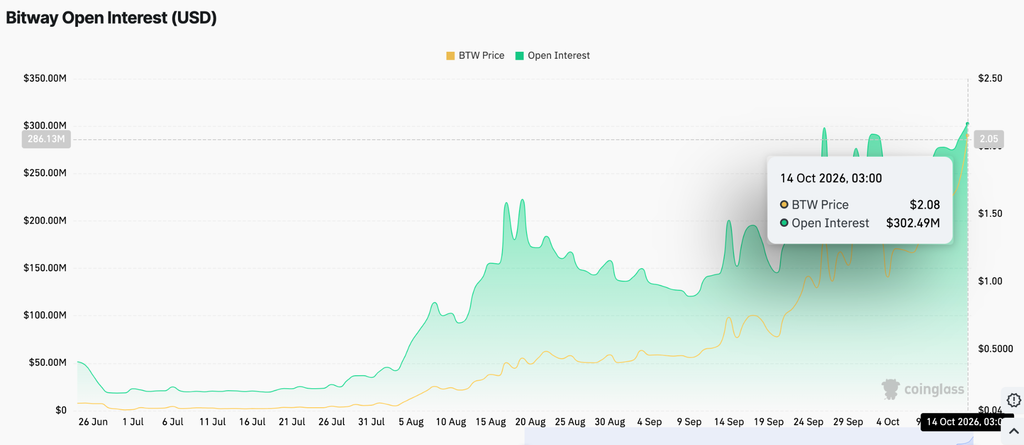
Task: Click the $1.00 right axis price label
Action: [989, 281]
